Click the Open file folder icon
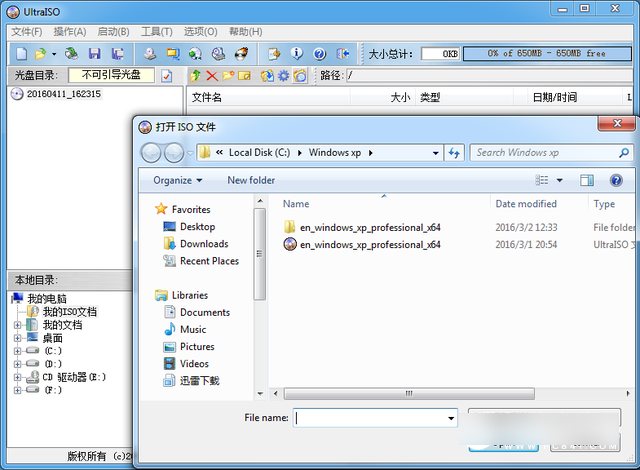 [x=40, y=53]
